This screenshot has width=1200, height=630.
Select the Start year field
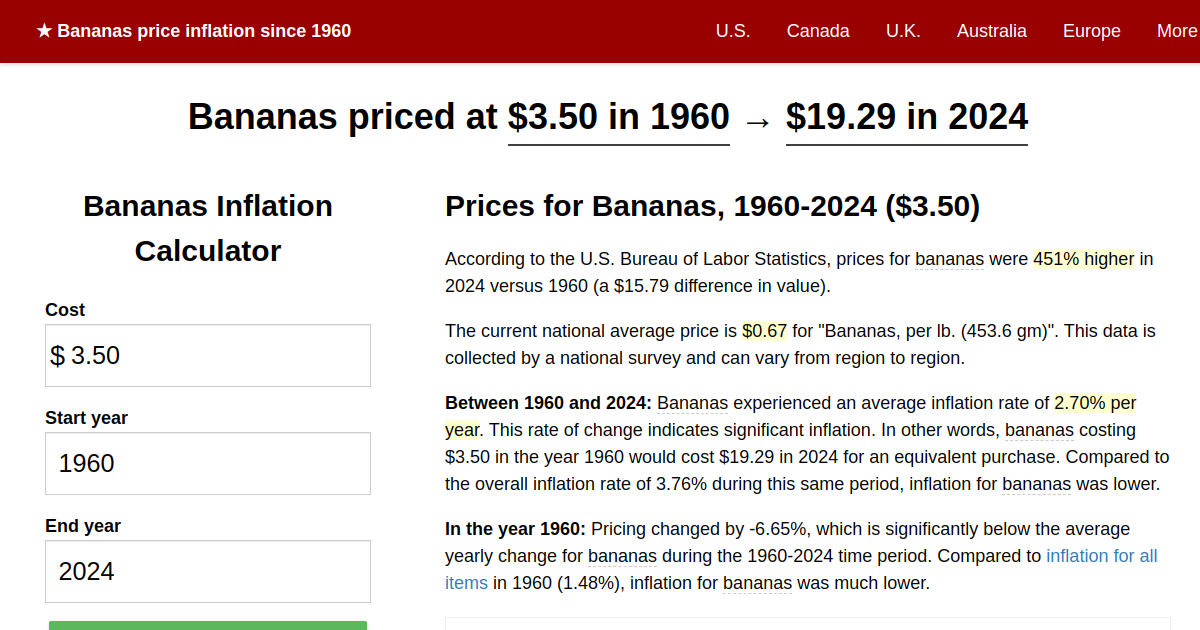point(207,463)
